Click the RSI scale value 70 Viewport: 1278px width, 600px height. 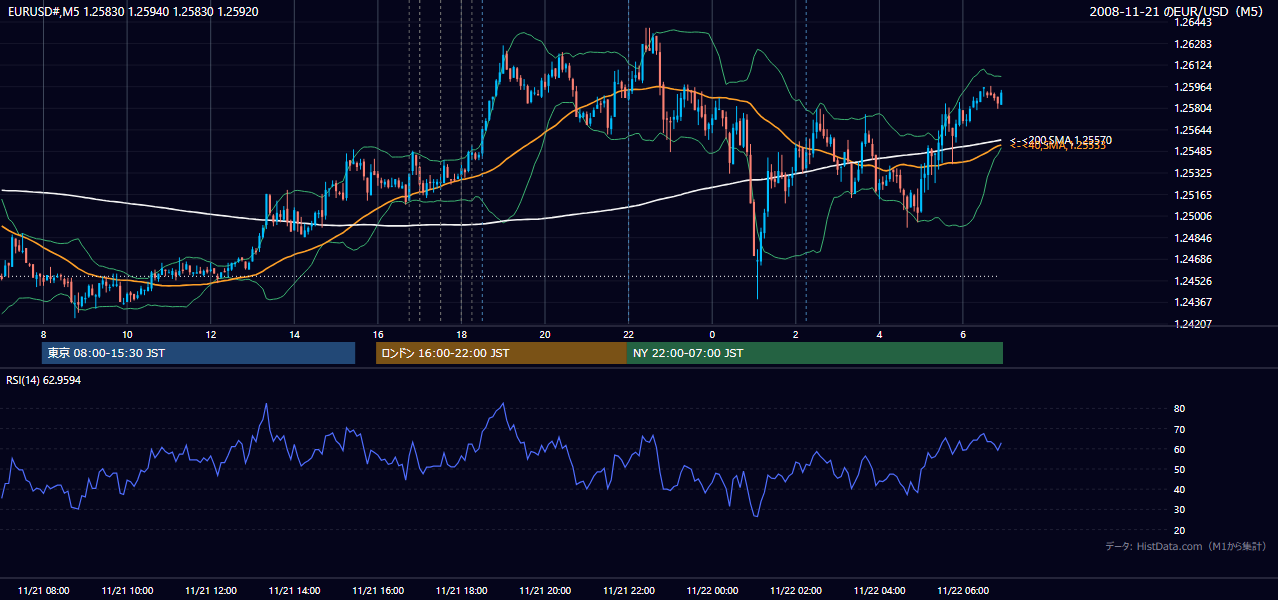pyautogui.click(x=1179, y=429)
